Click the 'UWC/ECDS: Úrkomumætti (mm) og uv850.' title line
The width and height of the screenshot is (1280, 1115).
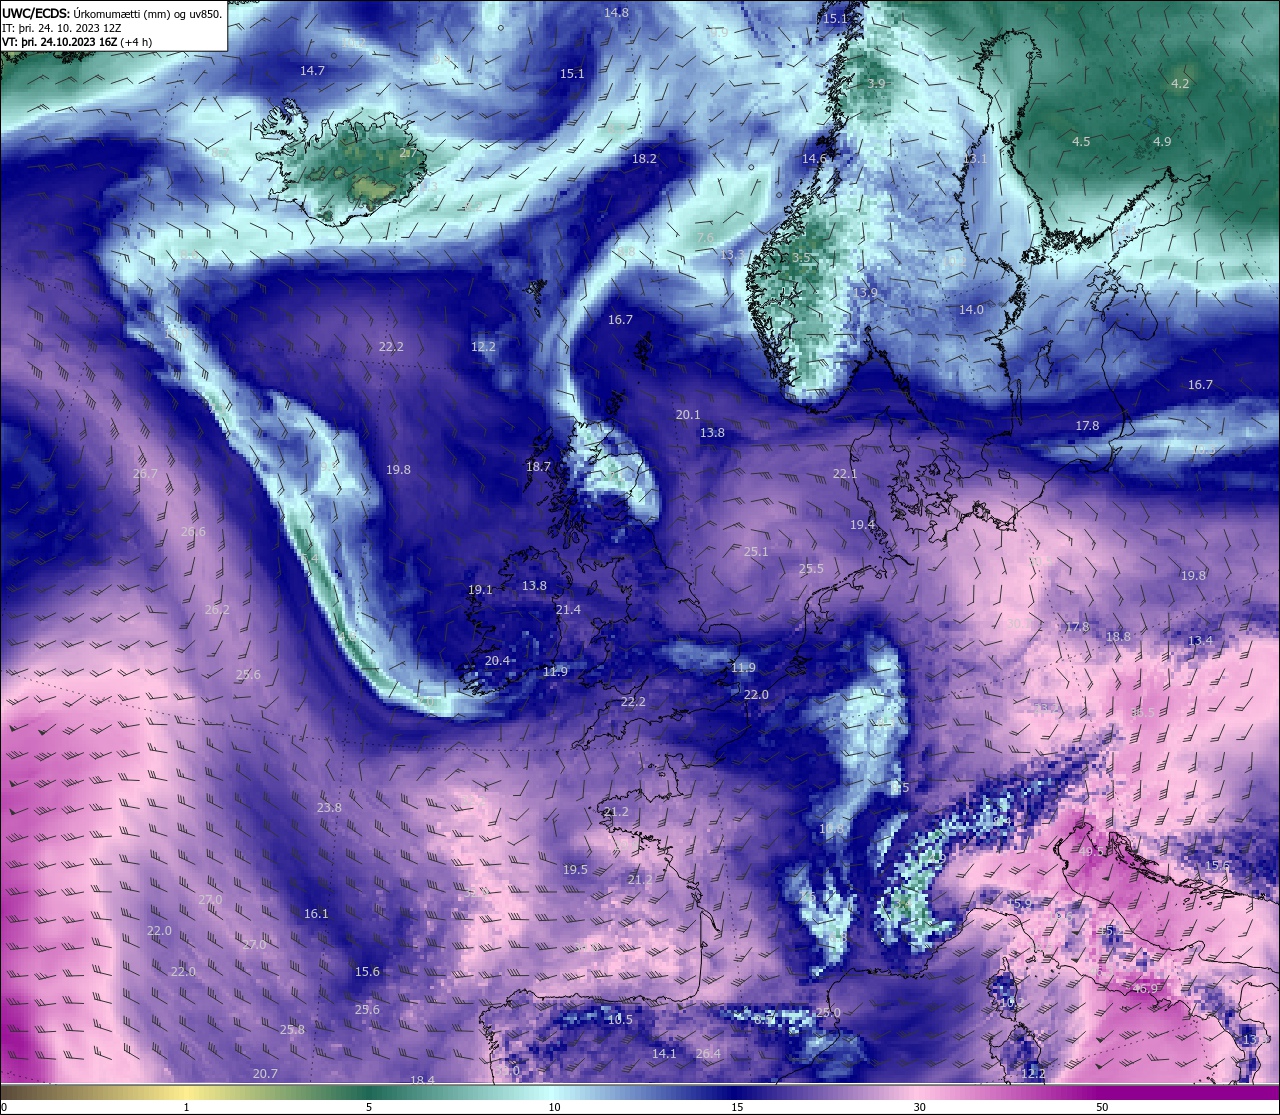coord(112,14)
